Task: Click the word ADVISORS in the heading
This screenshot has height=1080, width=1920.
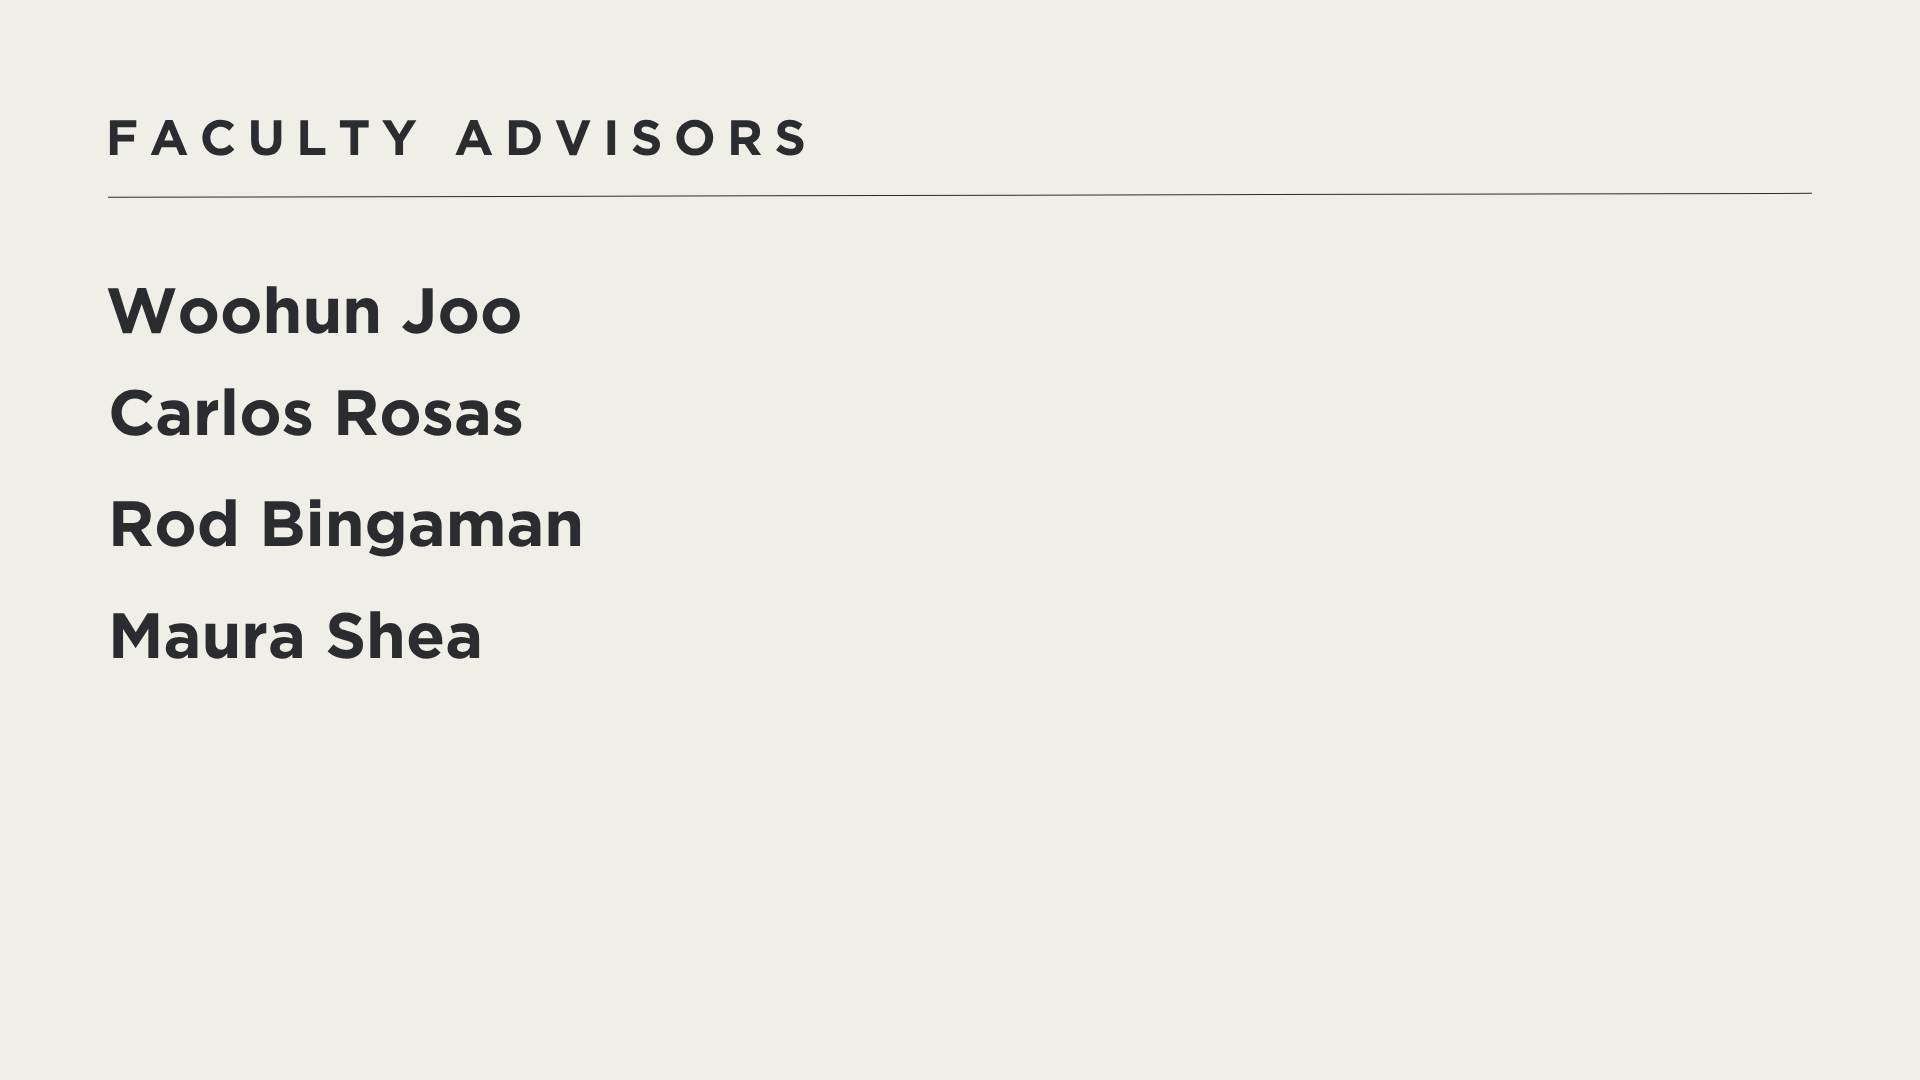Action: click(x=632, y=138)
